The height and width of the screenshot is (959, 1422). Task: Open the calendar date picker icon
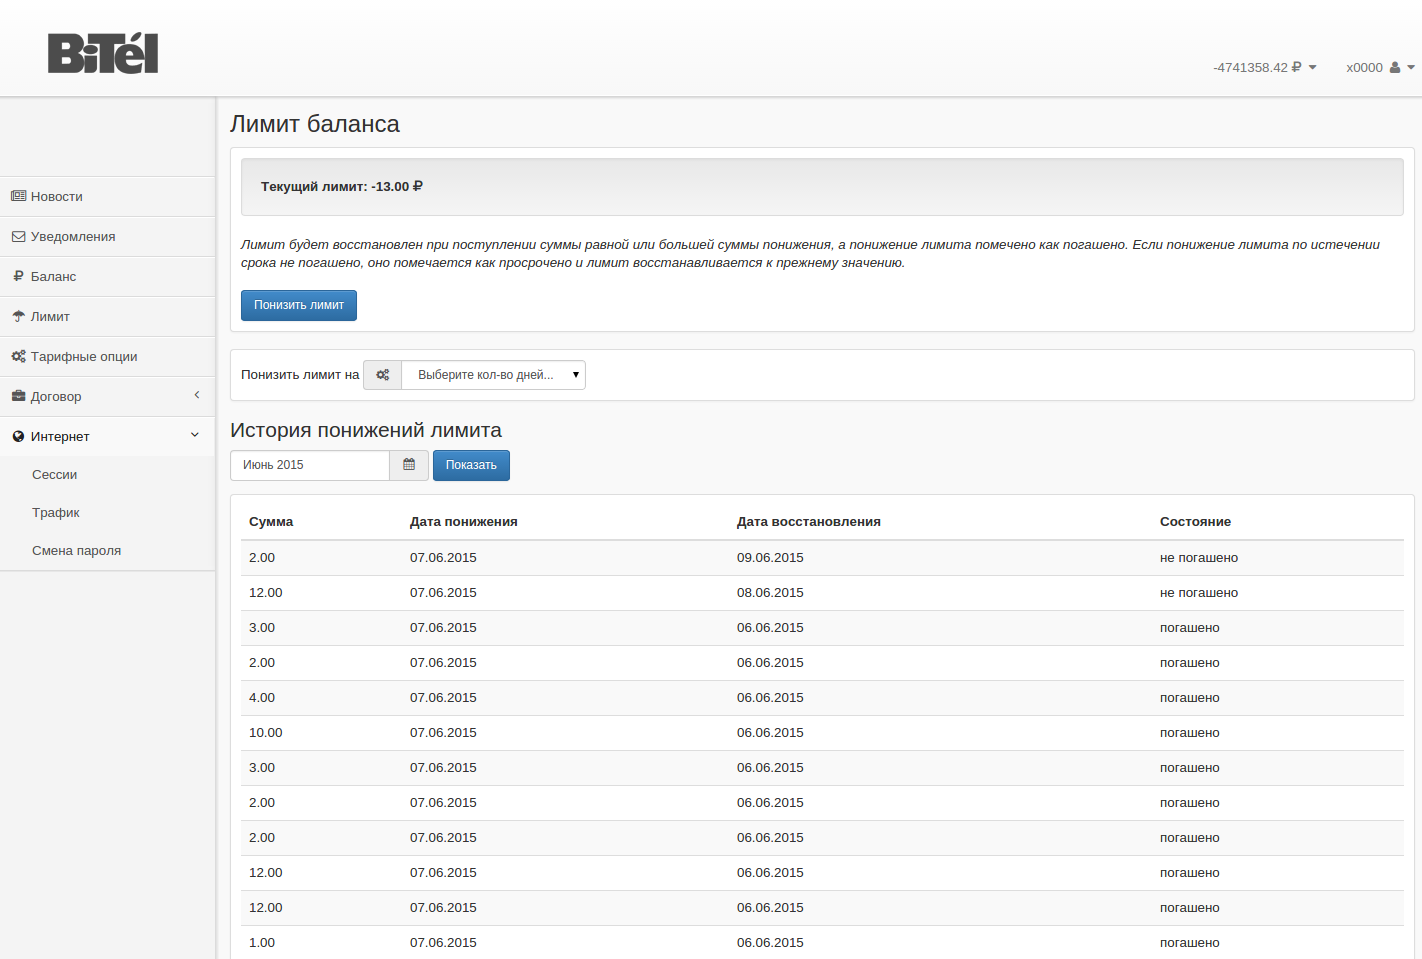[409, 465]
